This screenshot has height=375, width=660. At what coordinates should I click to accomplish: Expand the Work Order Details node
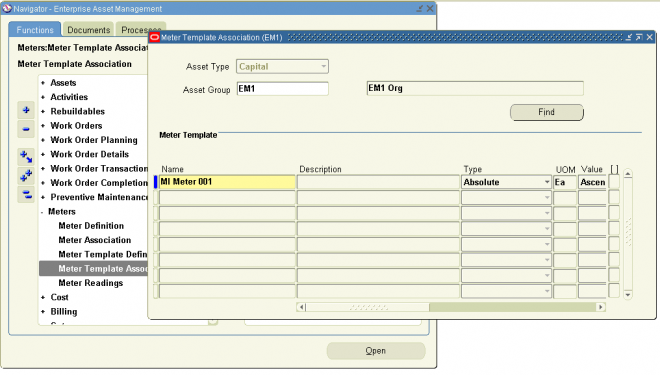(43, 154)
